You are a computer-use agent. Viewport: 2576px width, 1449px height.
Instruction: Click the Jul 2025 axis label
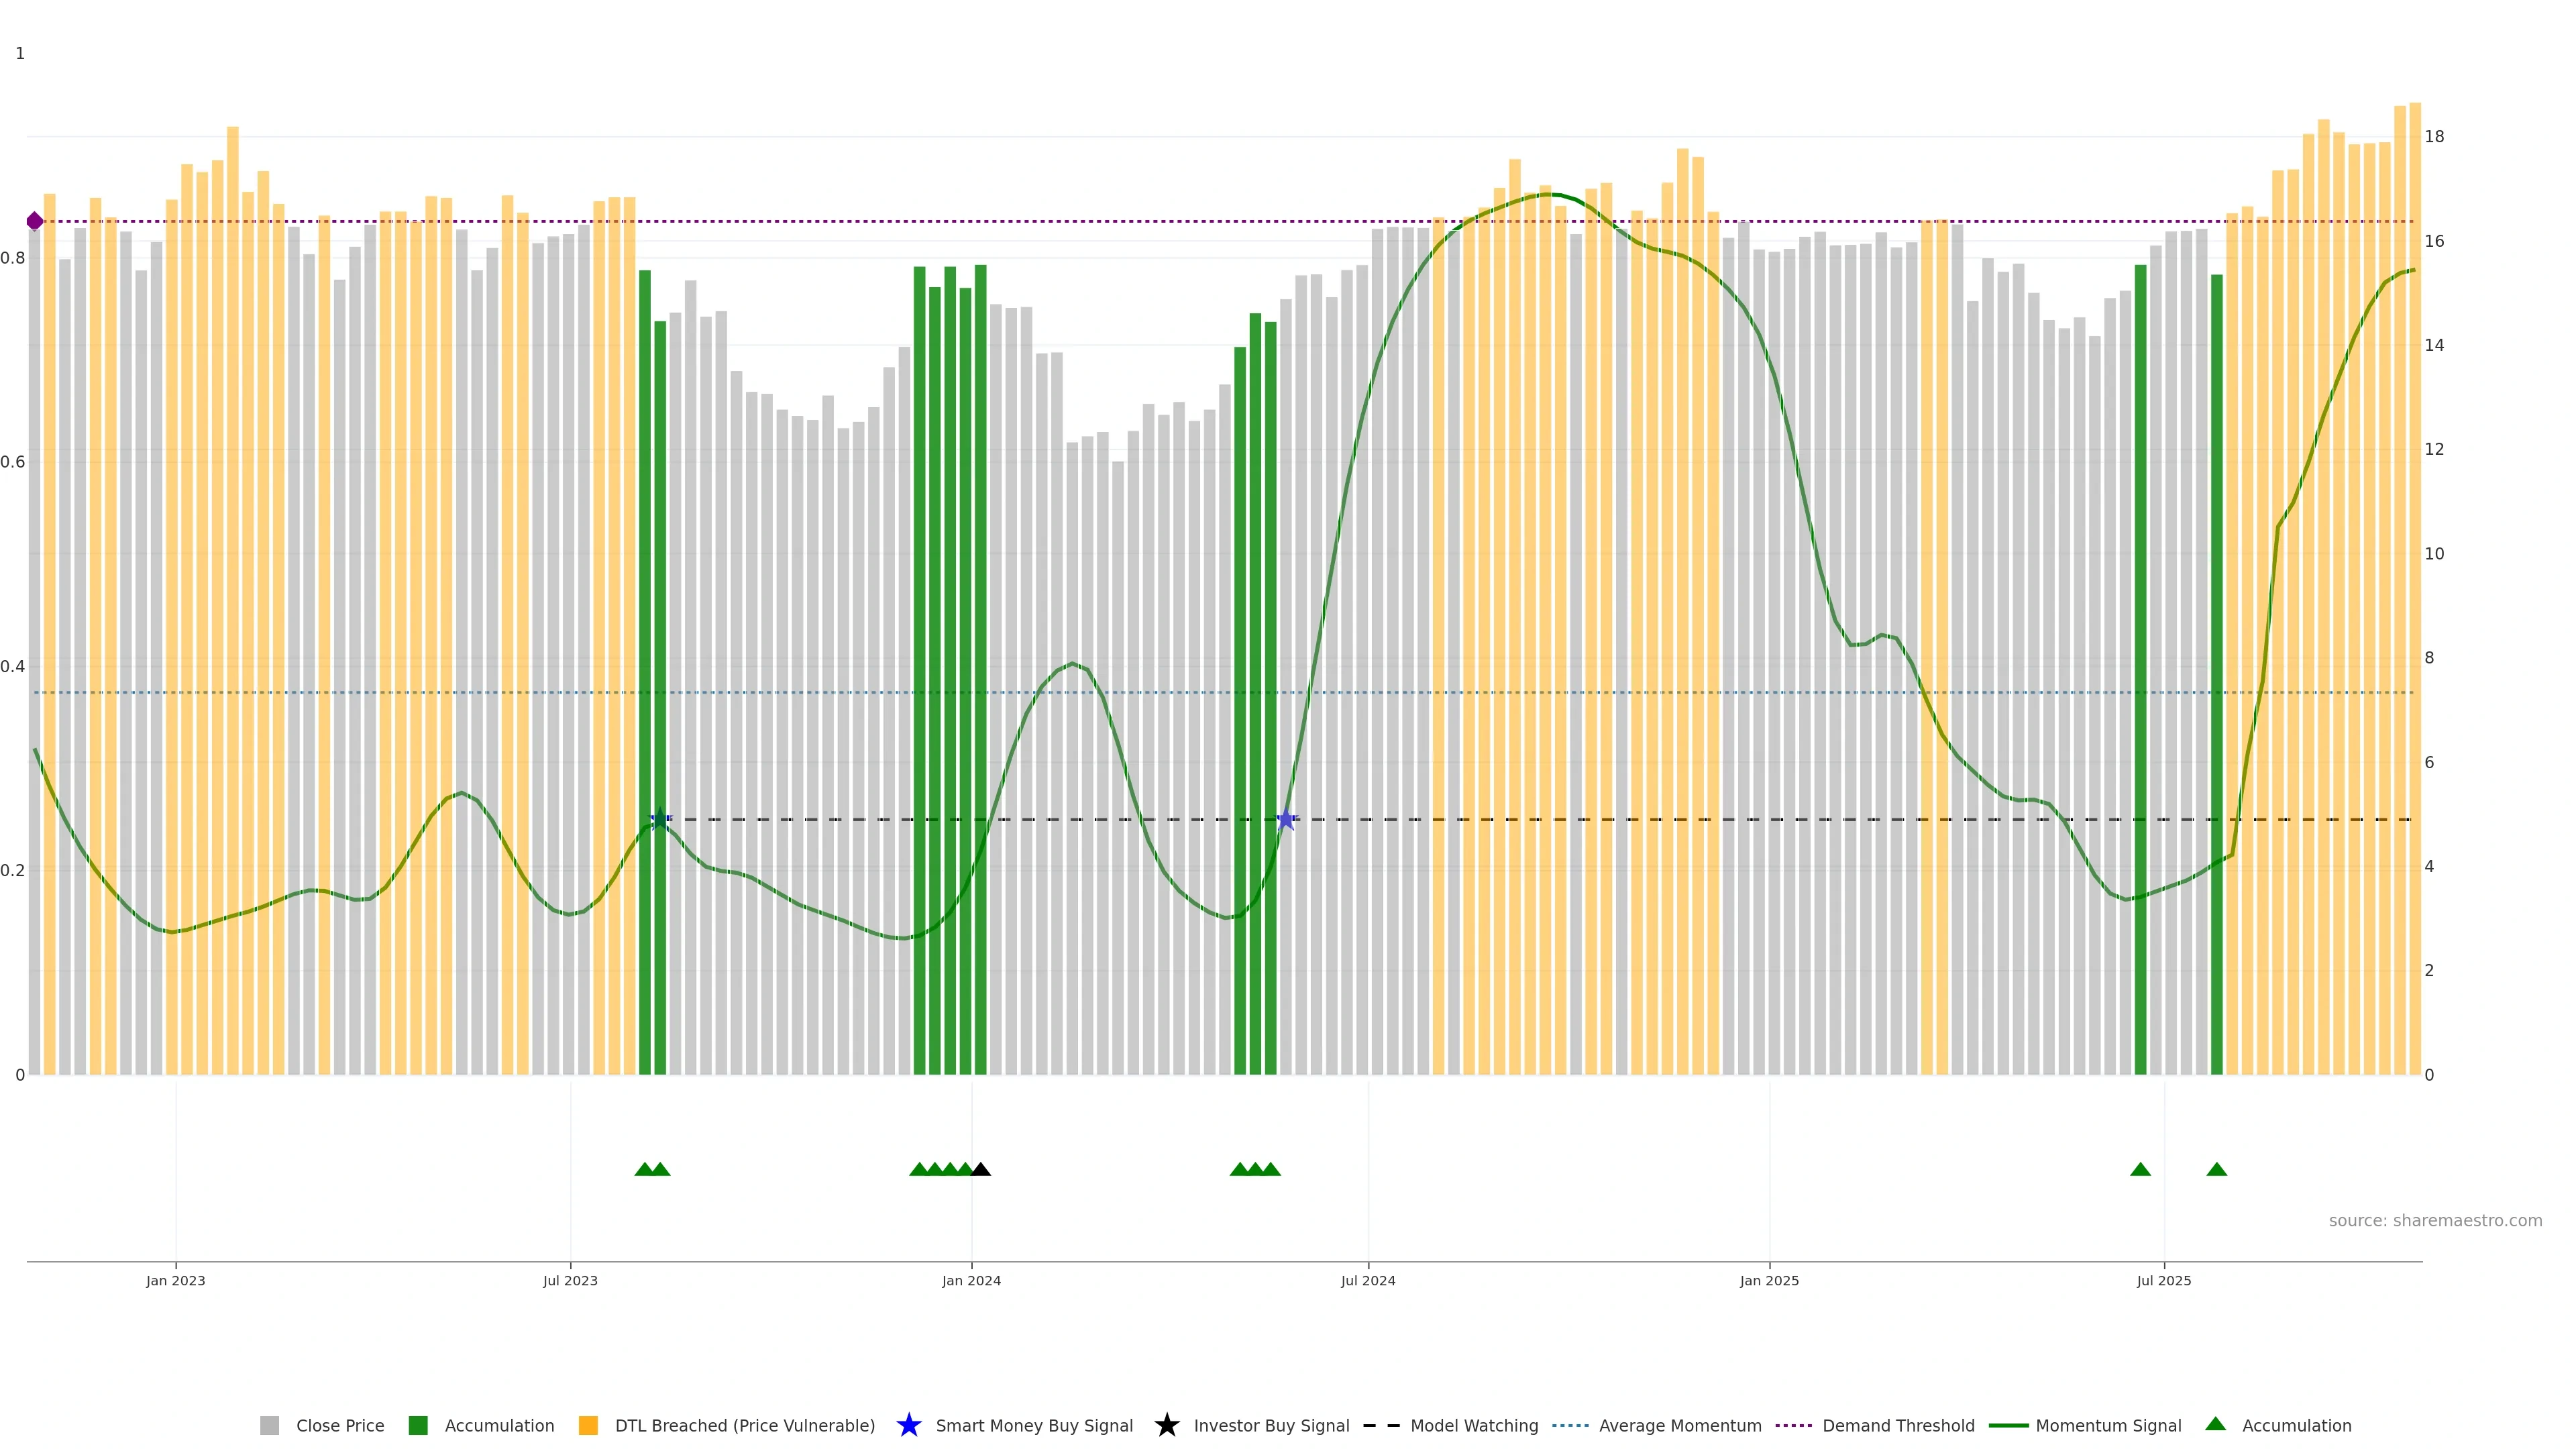click(x=2164, y=1281)
